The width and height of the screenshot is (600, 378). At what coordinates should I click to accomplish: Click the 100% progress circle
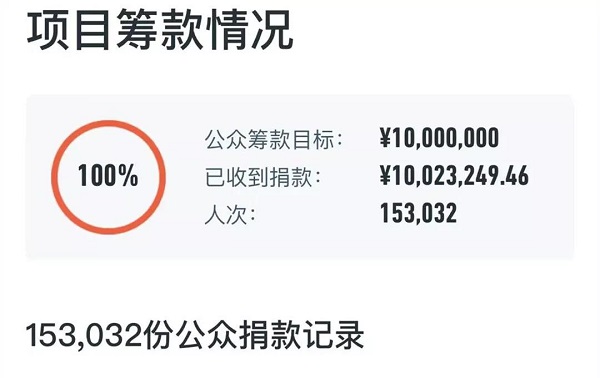108,177
